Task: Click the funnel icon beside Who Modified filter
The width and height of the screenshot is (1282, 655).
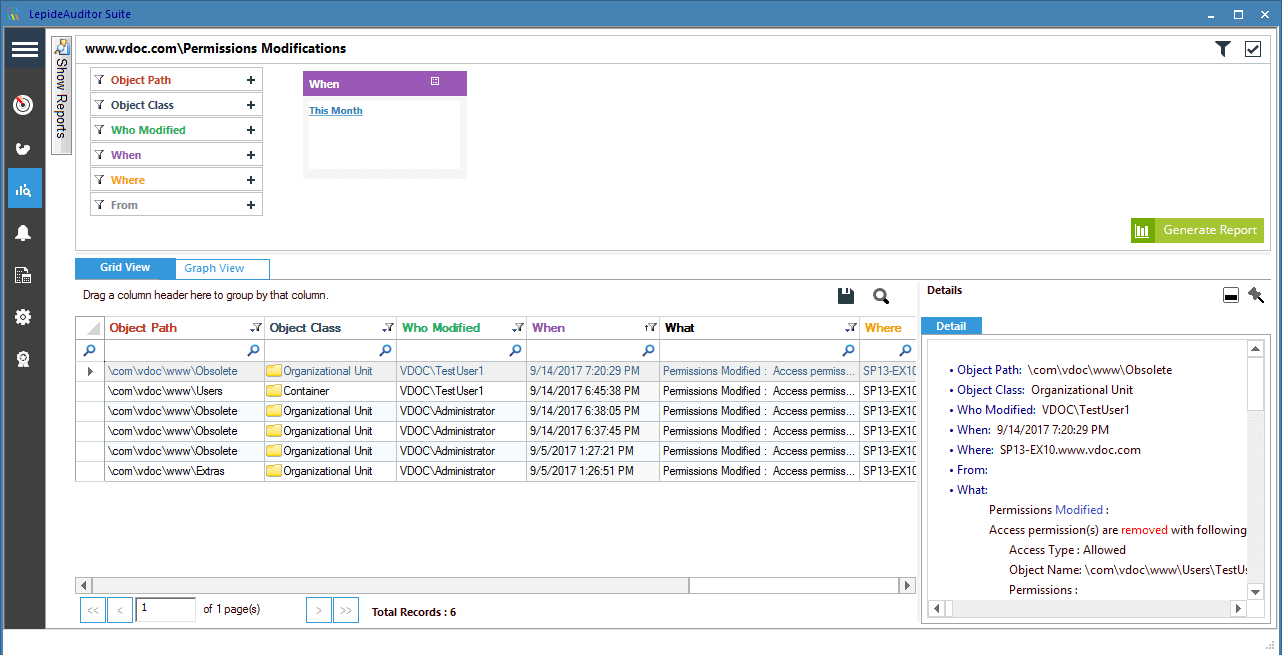Action: pos(100,130)
